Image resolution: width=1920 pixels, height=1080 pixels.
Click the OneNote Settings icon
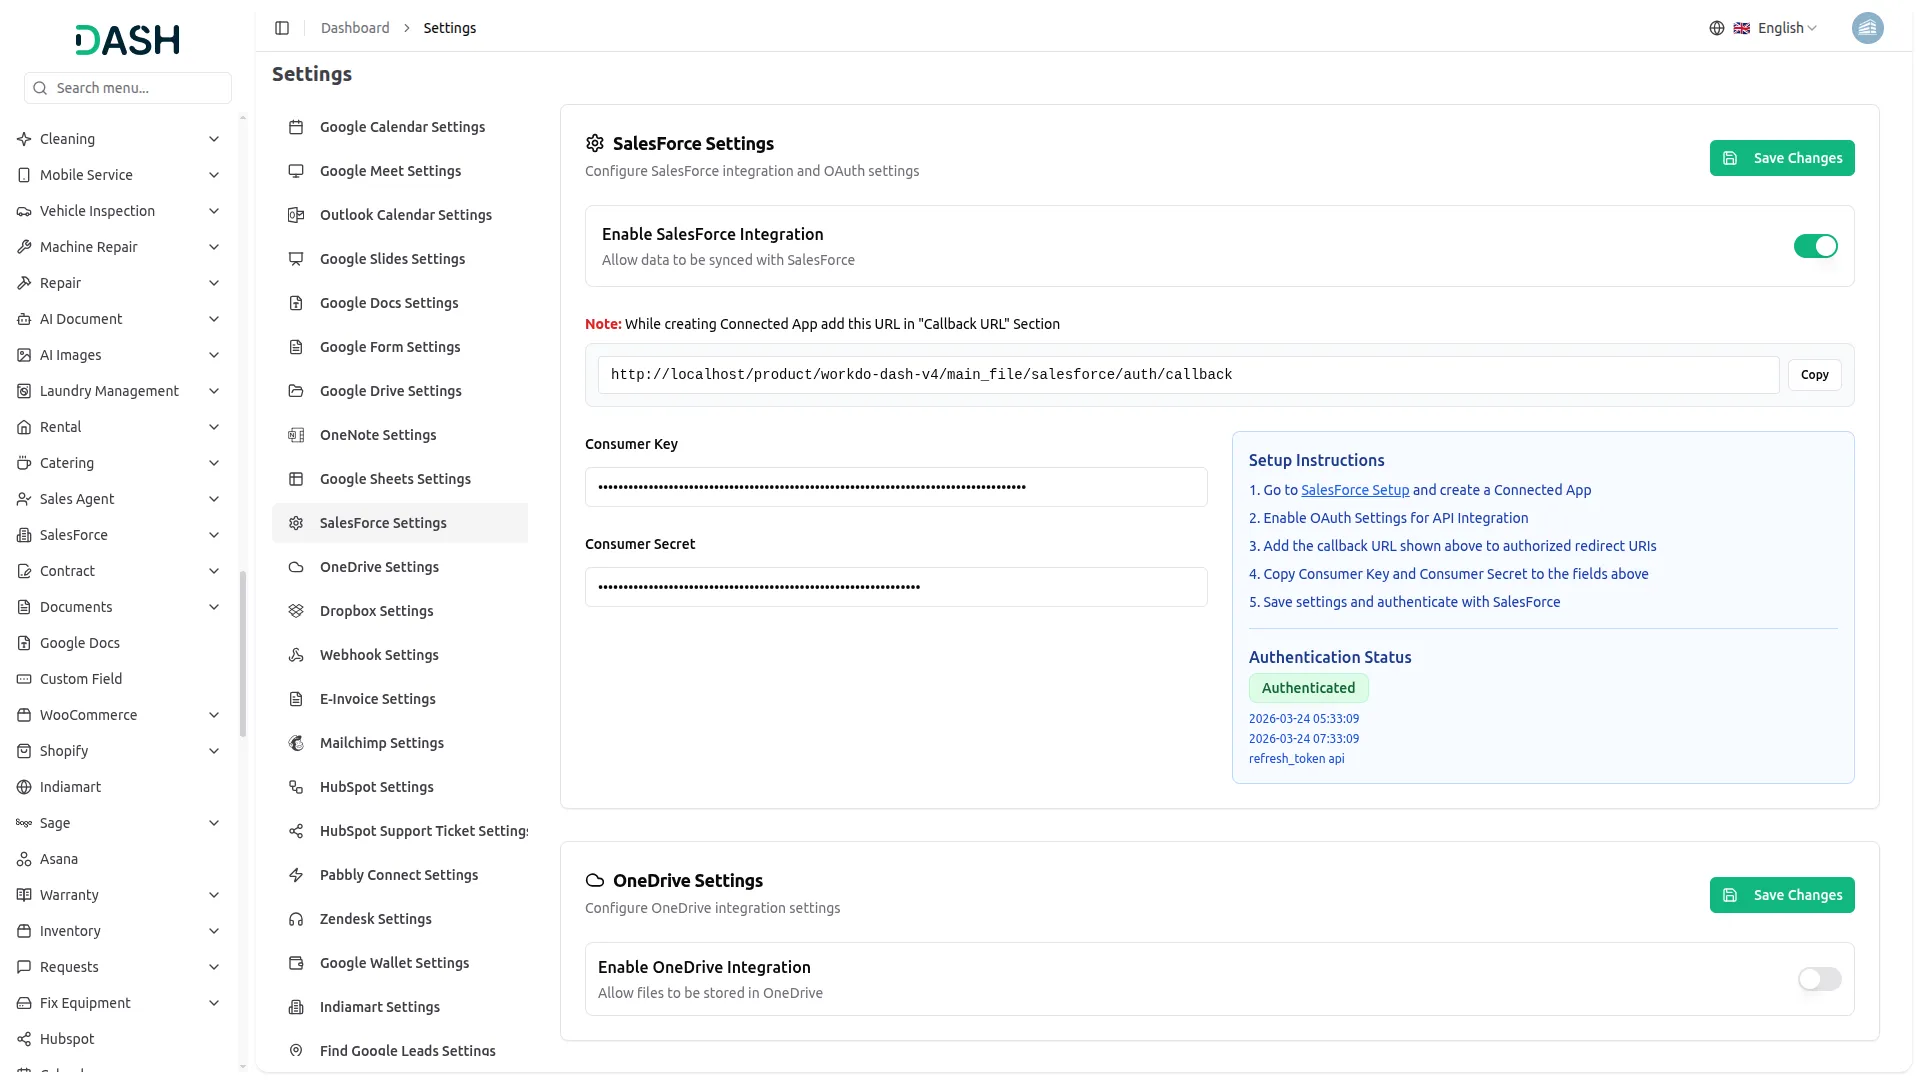[296, 435]
